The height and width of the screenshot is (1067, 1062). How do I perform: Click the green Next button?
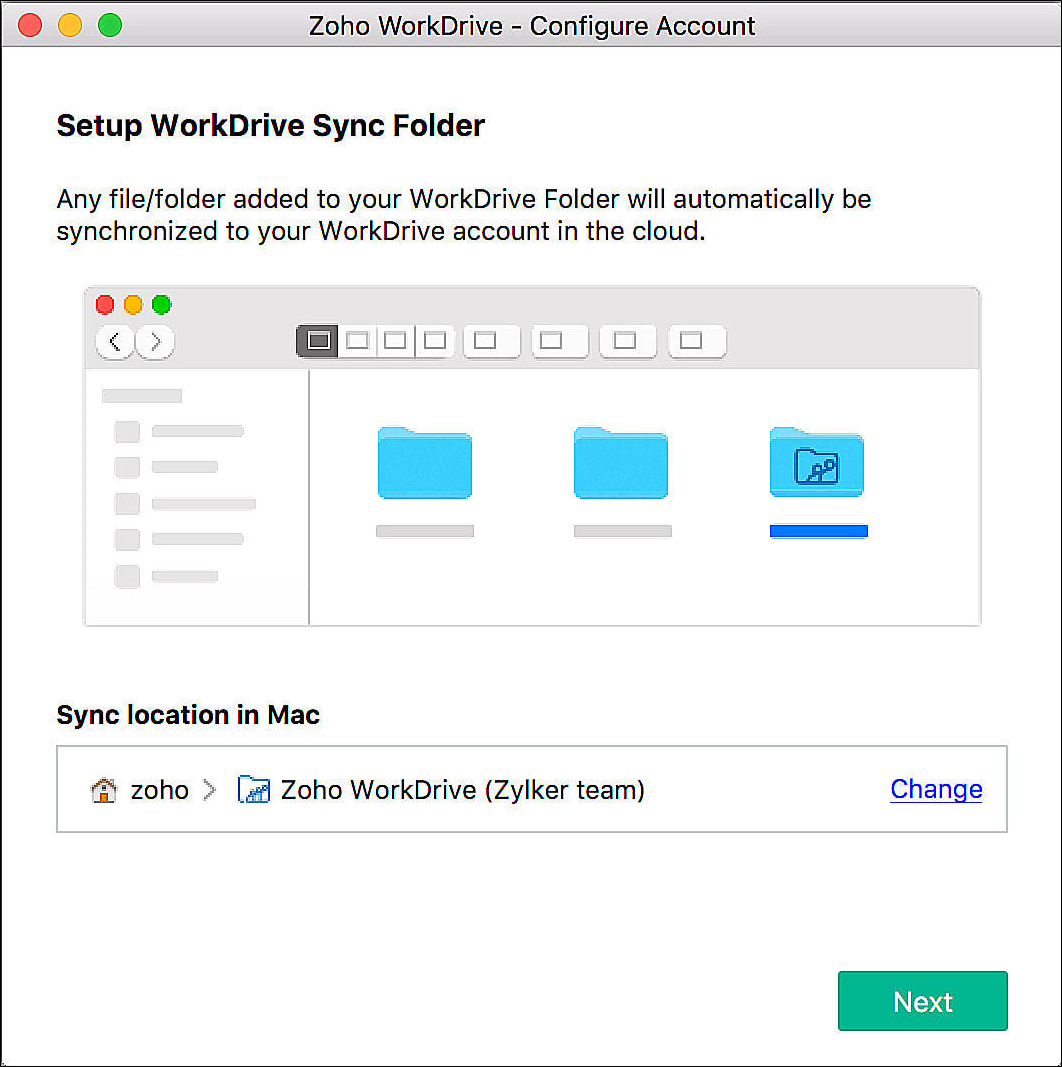[x=922, y=1000]
